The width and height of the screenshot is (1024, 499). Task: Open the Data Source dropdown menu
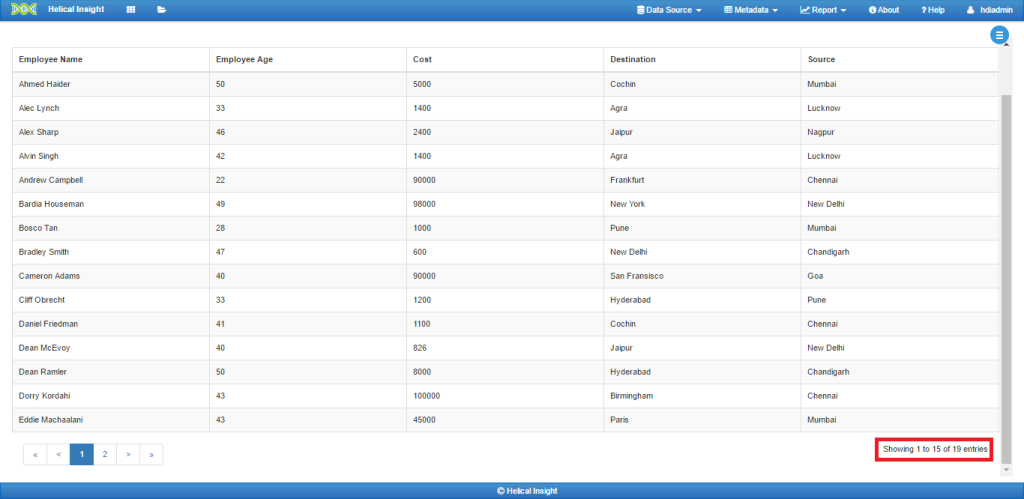(669, 10)
